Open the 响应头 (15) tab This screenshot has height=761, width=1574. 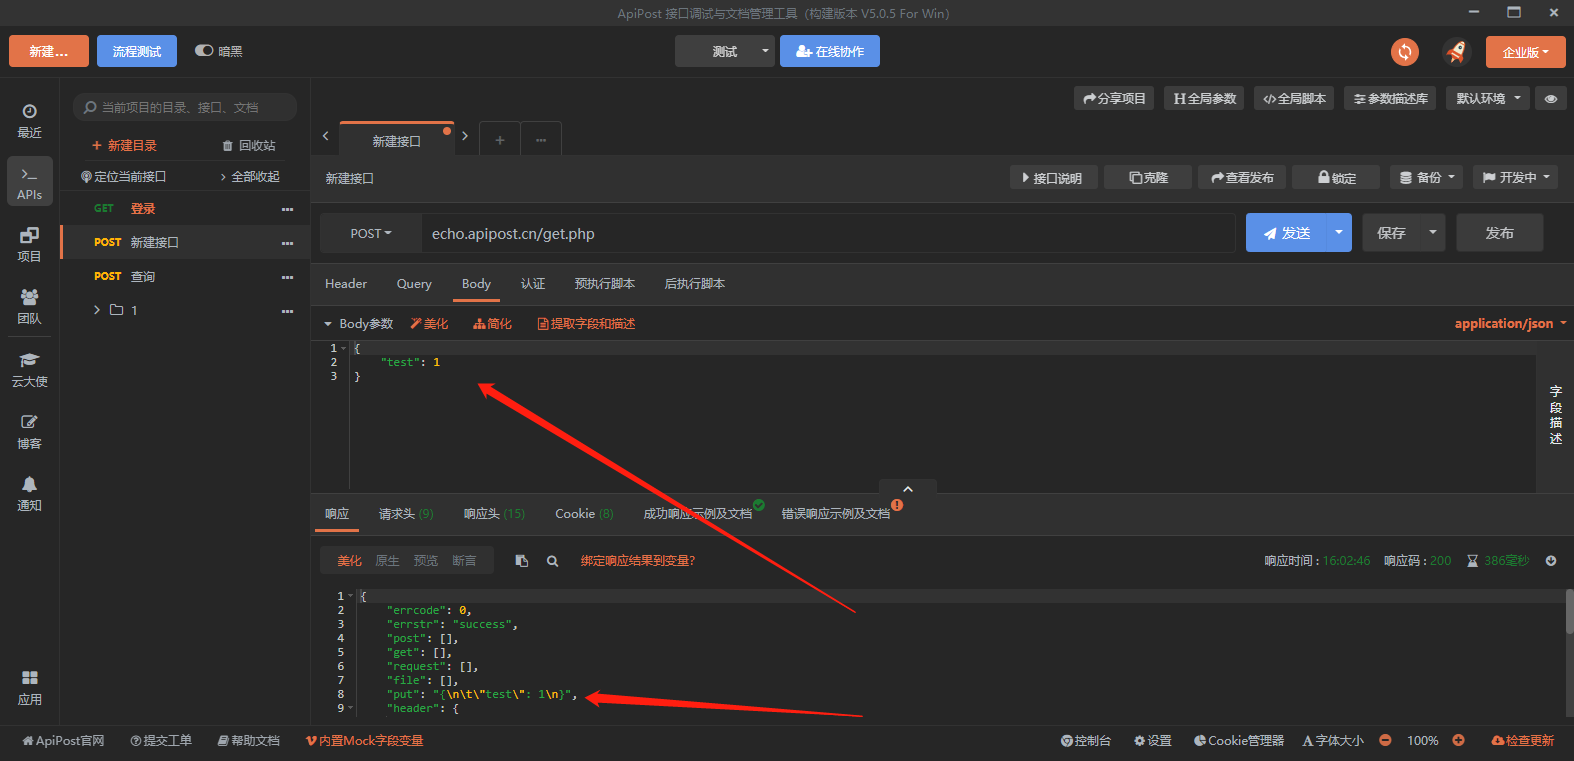click(494, 514)
